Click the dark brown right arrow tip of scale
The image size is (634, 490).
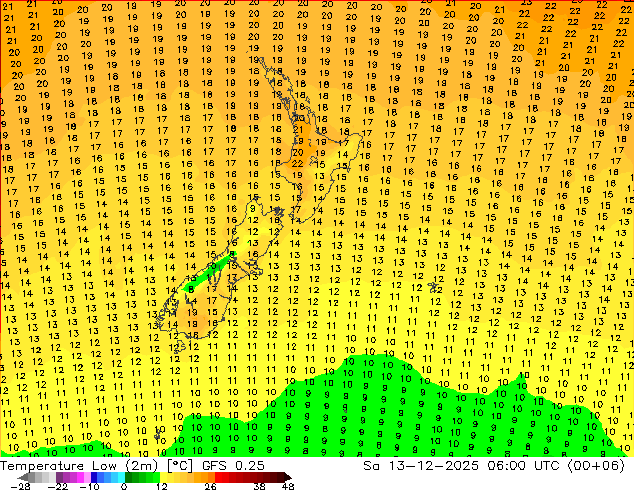[287, 477]
